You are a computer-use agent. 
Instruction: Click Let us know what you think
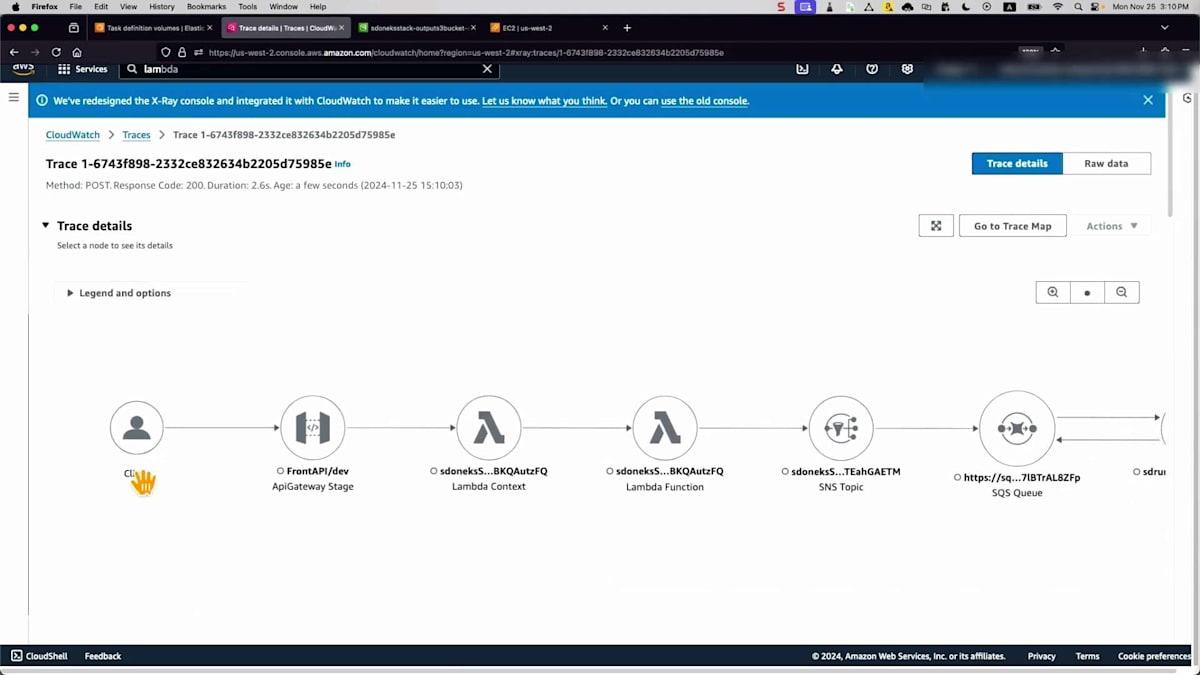tap(544, 101)
